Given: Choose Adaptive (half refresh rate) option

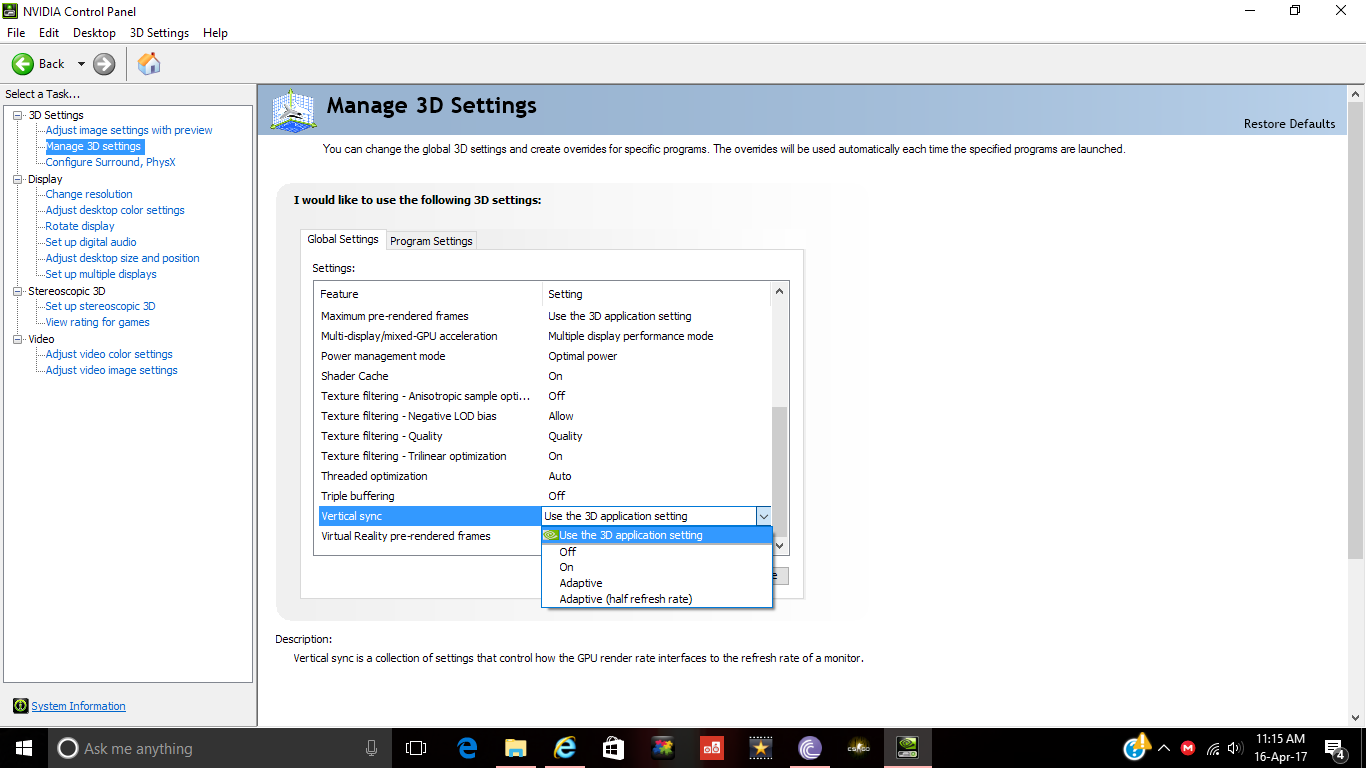Looking at the screenshot, I should click(657, 599).
